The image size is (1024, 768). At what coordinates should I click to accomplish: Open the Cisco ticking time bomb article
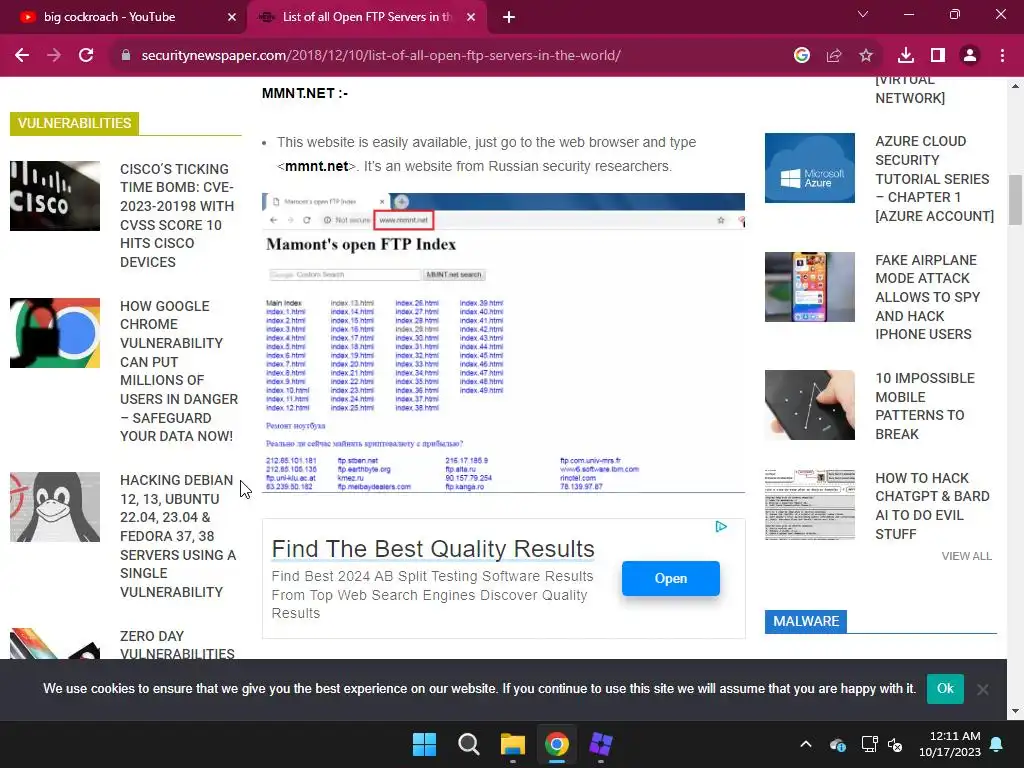coord(177,216)
